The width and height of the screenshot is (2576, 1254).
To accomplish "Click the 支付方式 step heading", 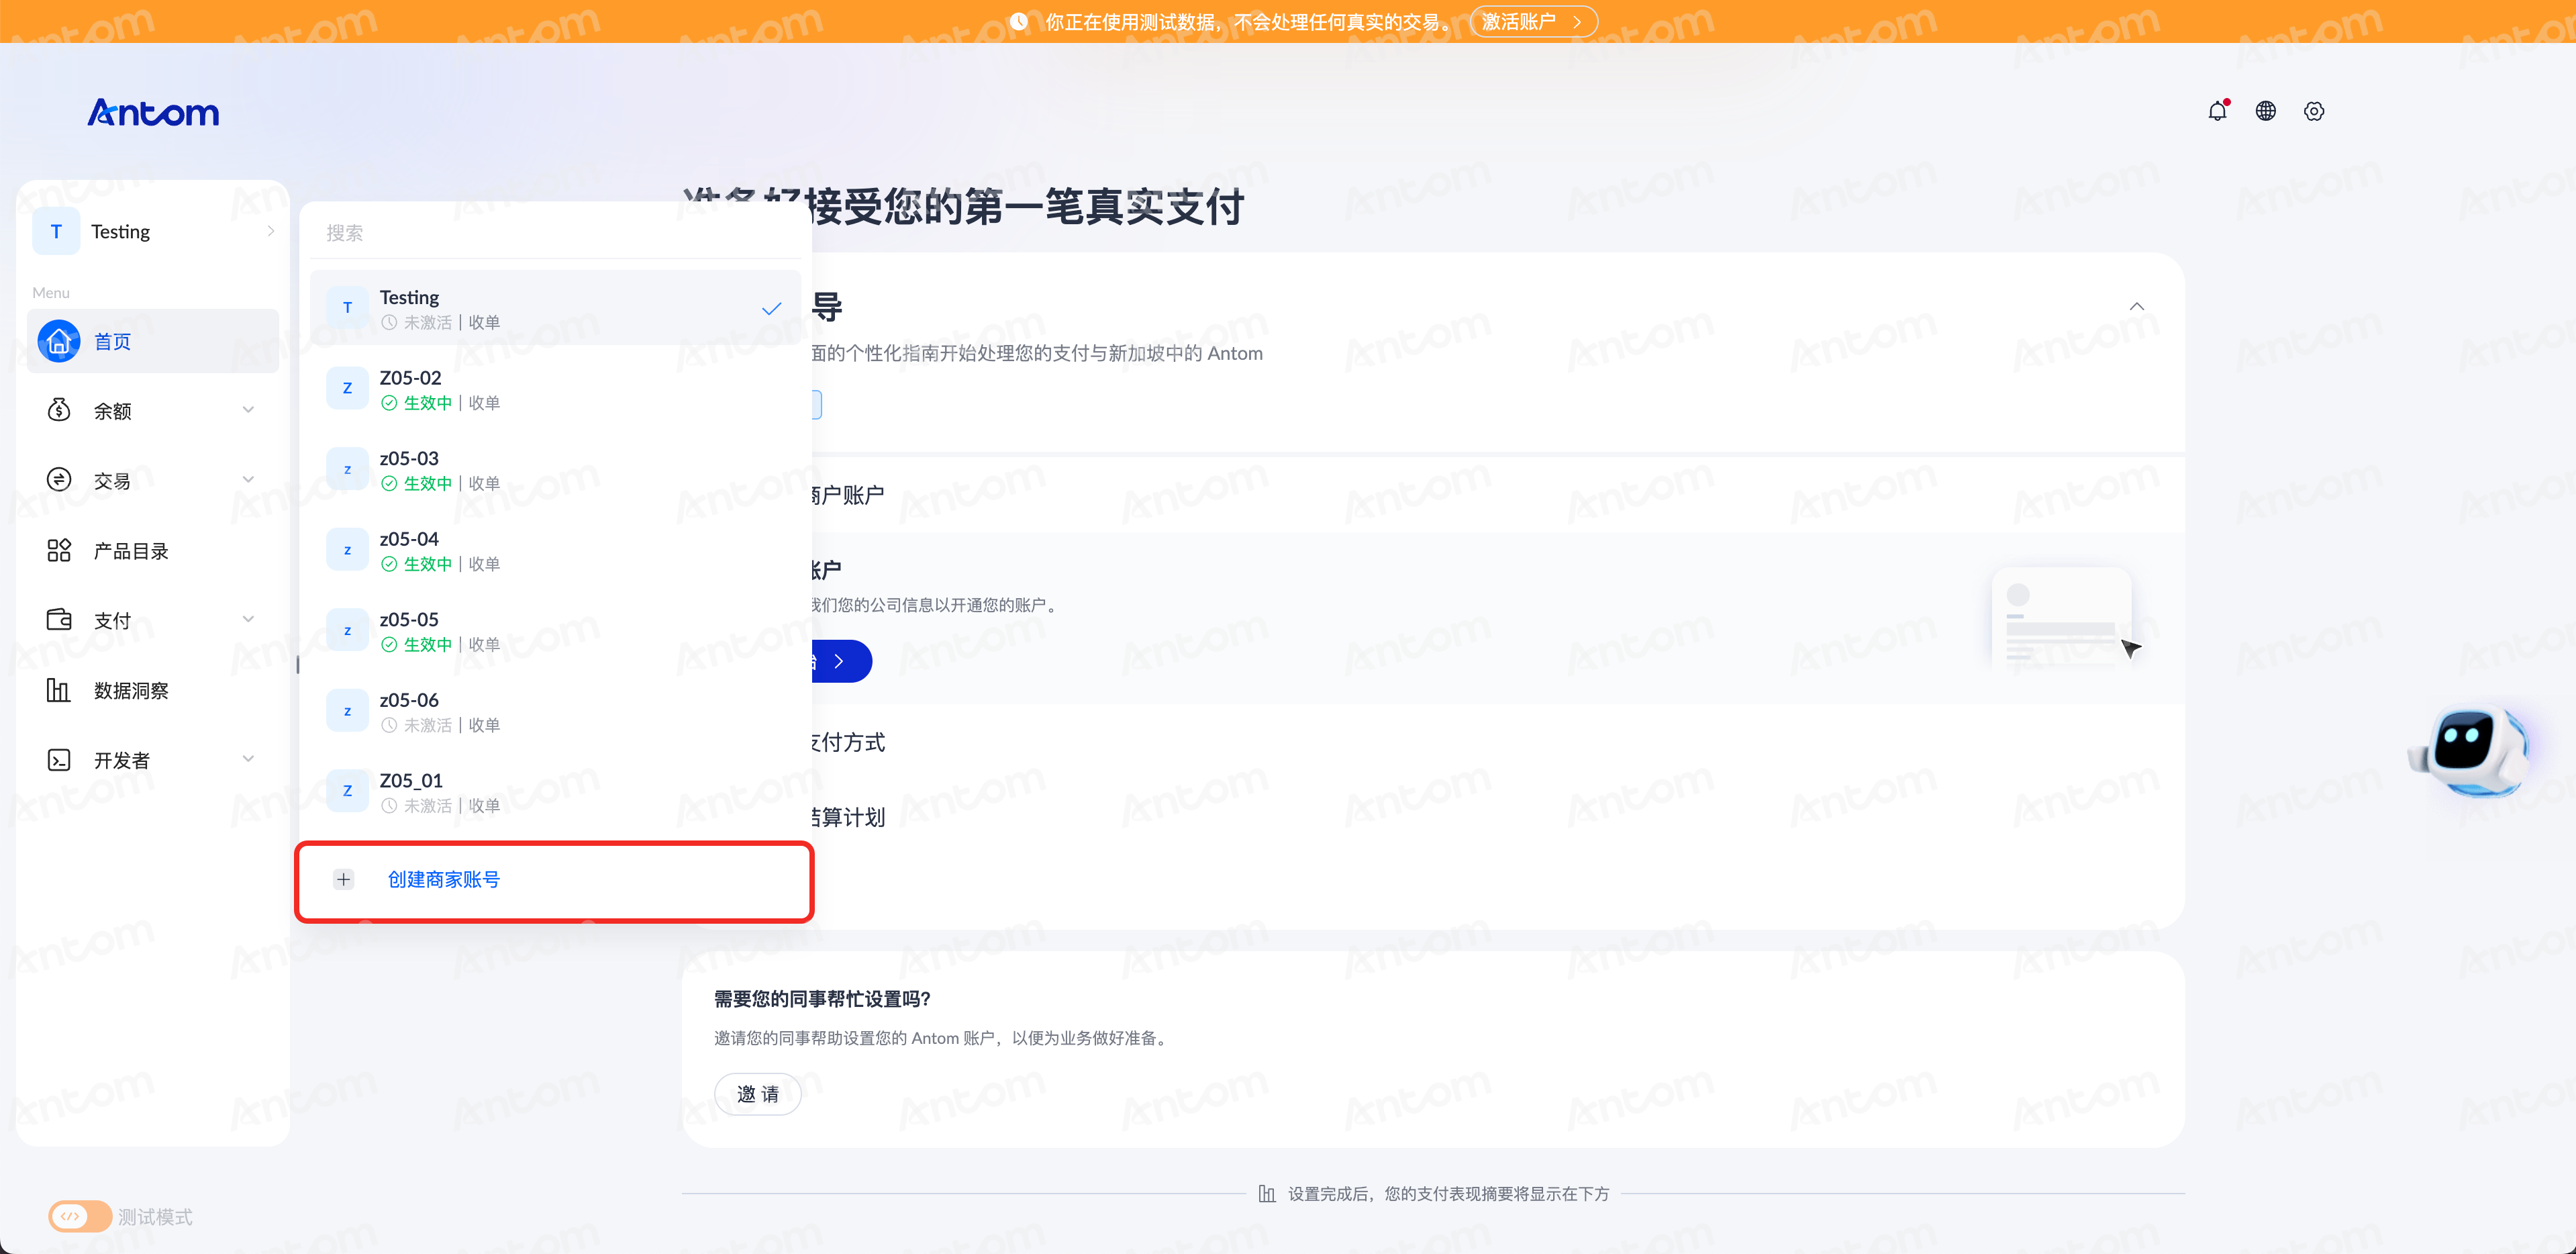I will click(848, 742).
